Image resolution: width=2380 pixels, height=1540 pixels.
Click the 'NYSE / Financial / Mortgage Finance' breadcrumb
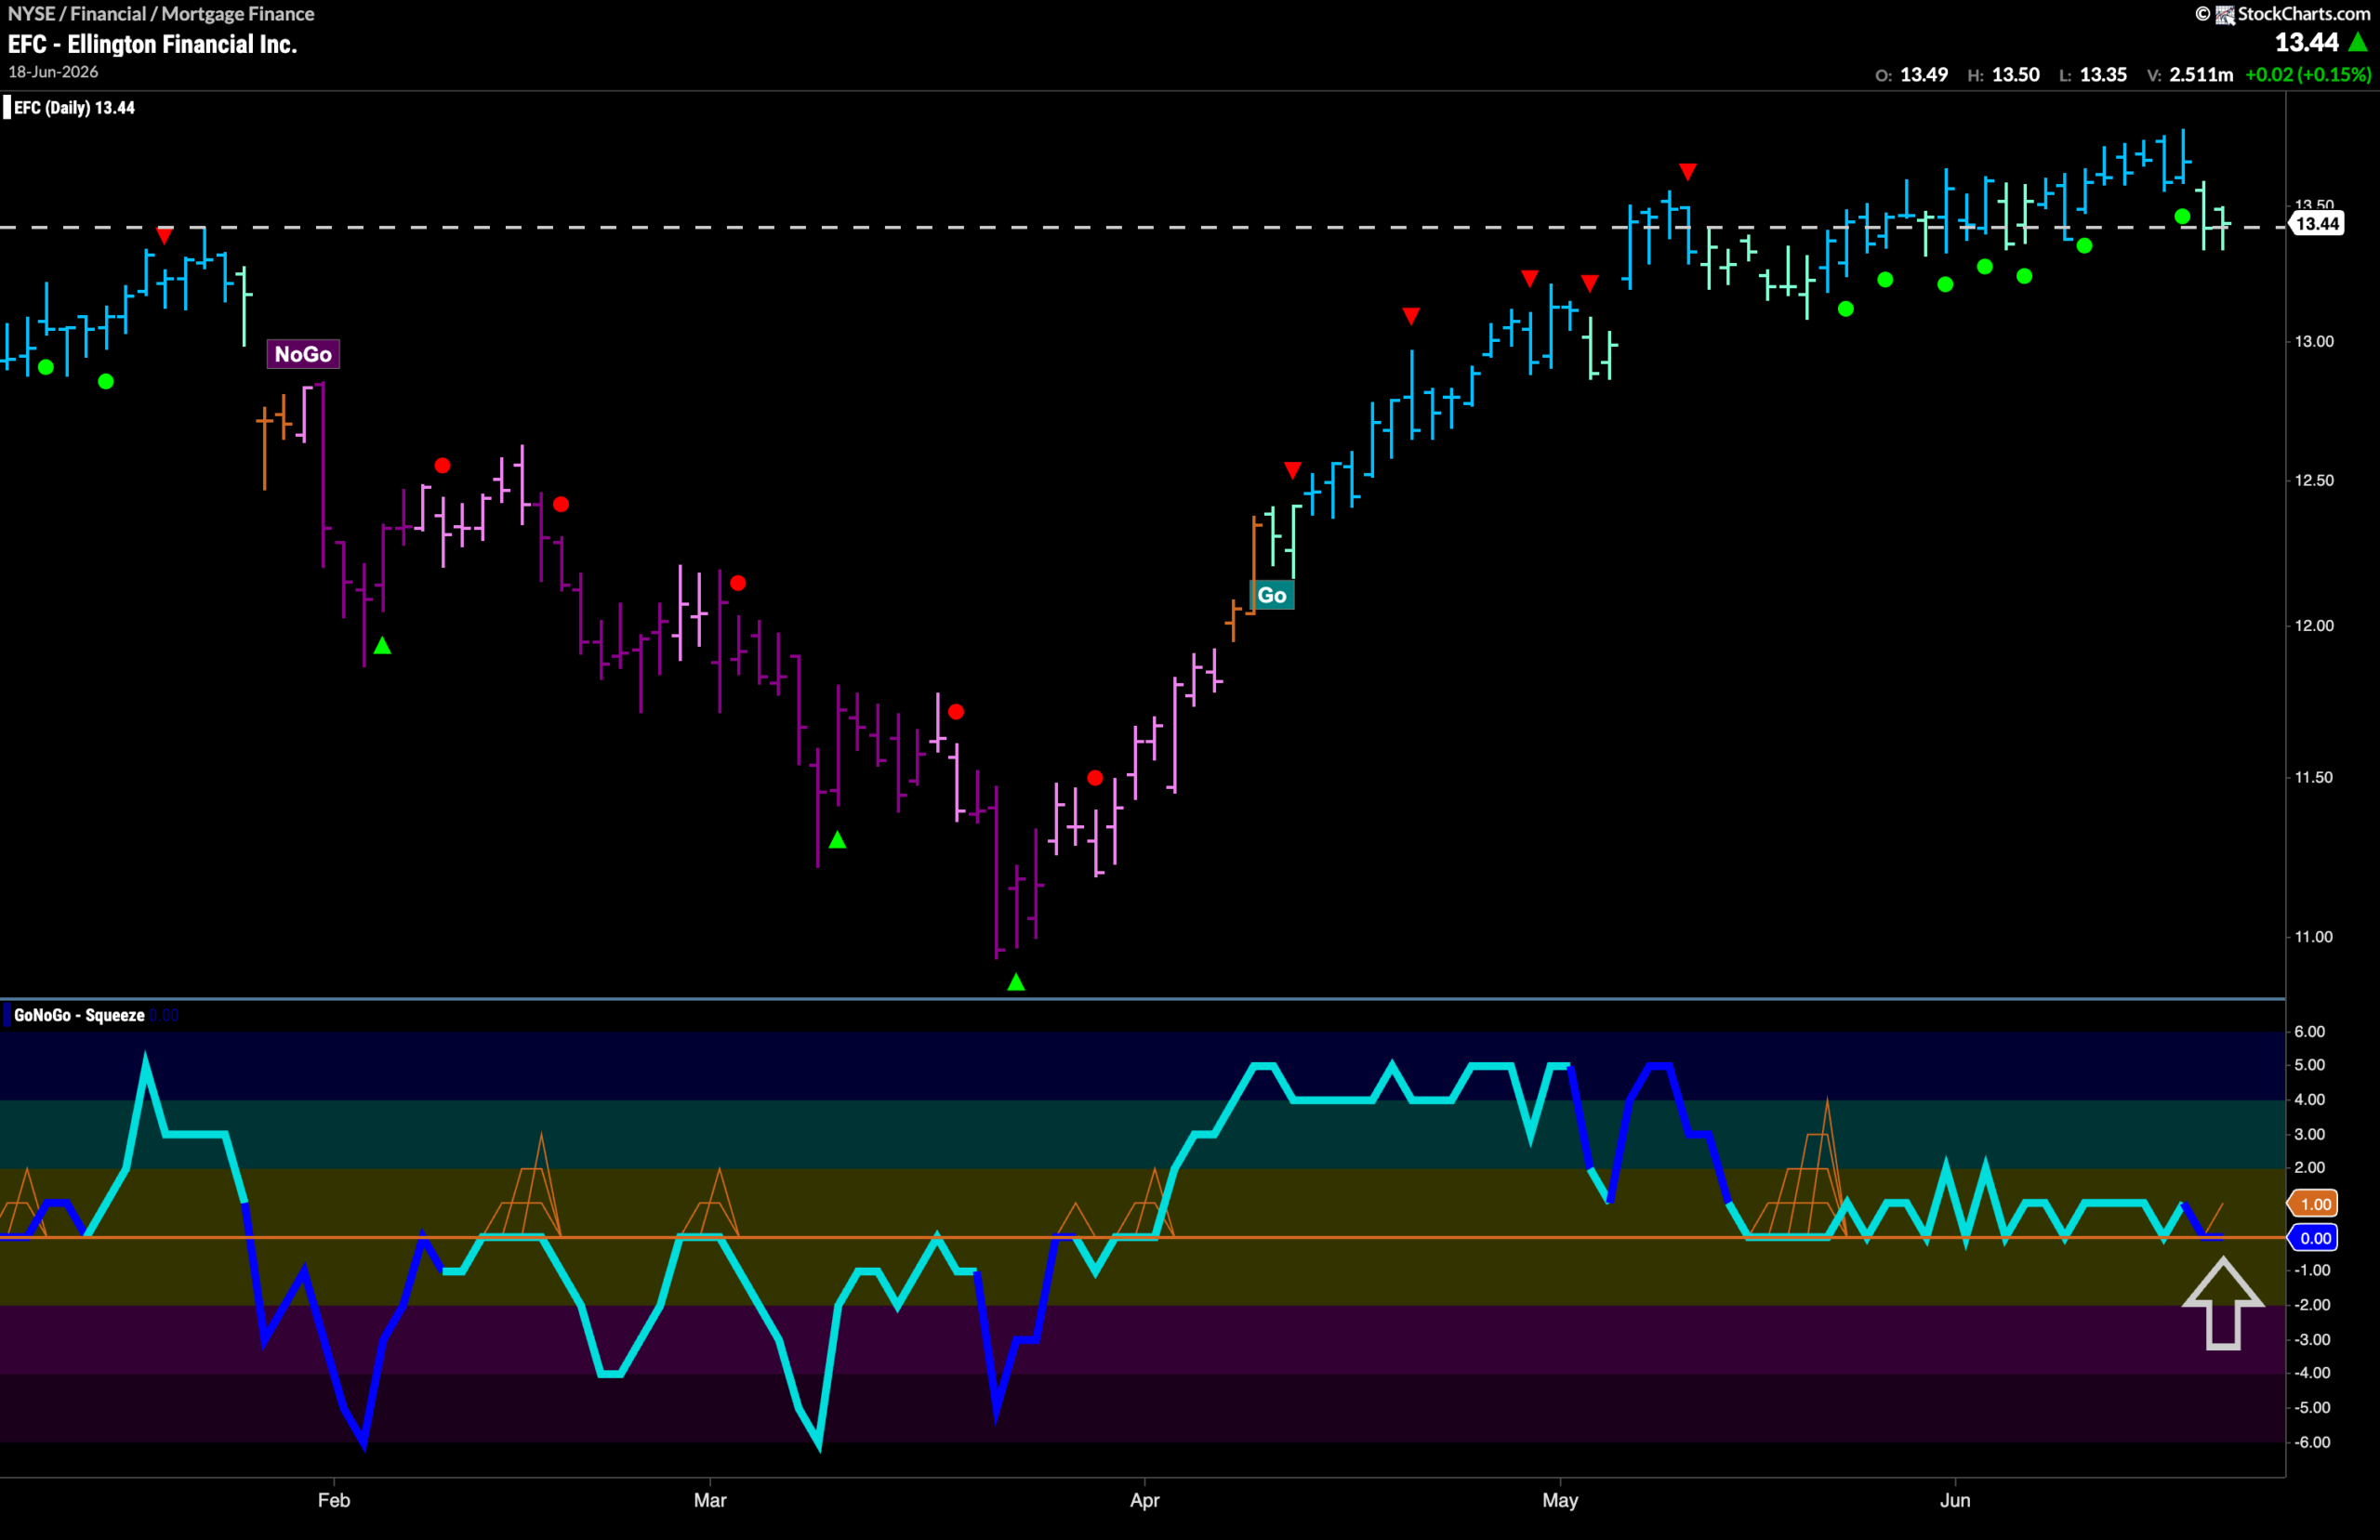161,14
